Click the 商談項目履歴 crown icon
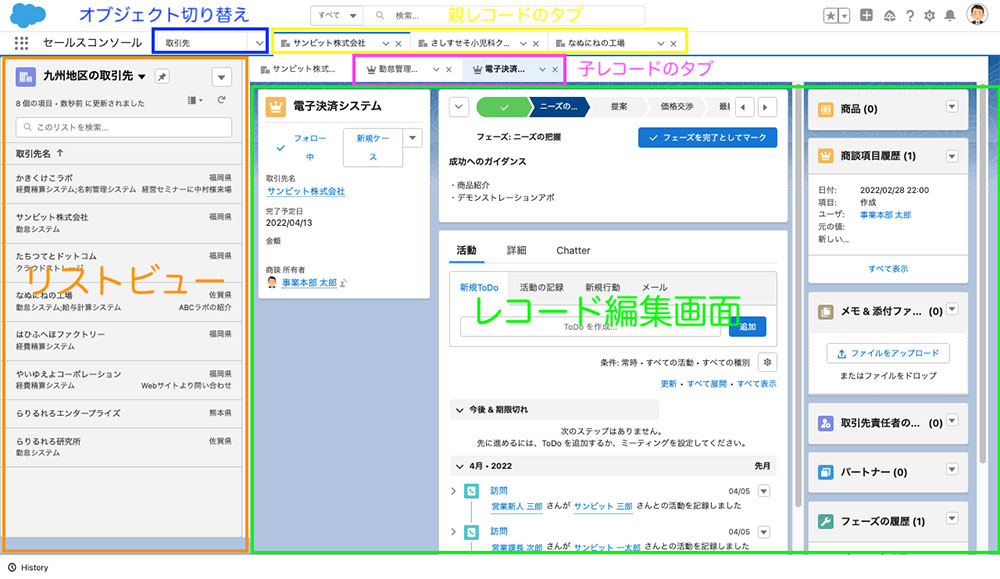Screen dimensions: 1000x579 click(825, 156)
